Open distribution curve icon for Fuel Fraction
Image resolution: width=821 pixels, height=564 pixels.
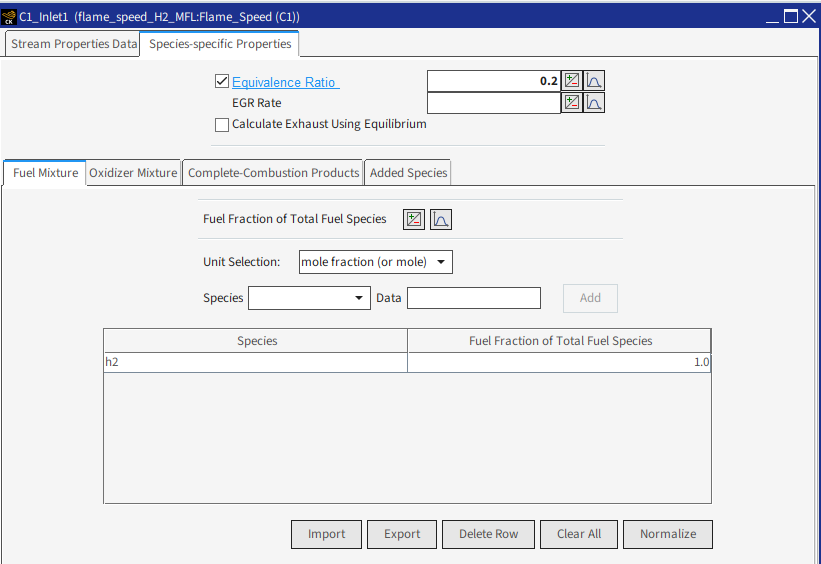click(441, 219)
